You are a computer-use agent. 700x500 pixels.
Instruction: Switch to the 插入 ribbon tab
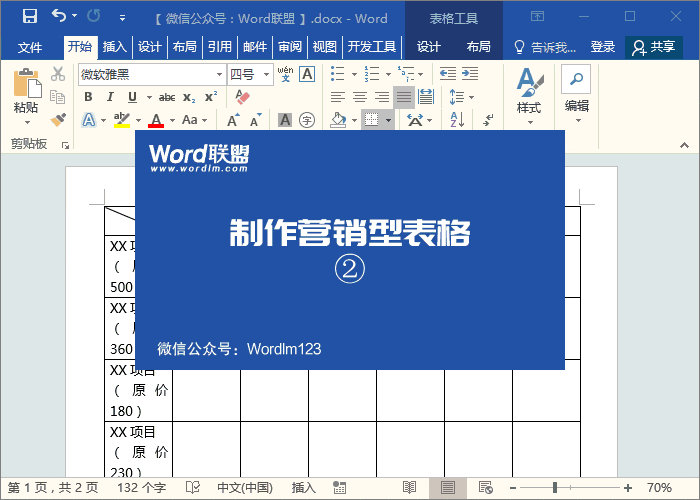[x=115, y=47]
